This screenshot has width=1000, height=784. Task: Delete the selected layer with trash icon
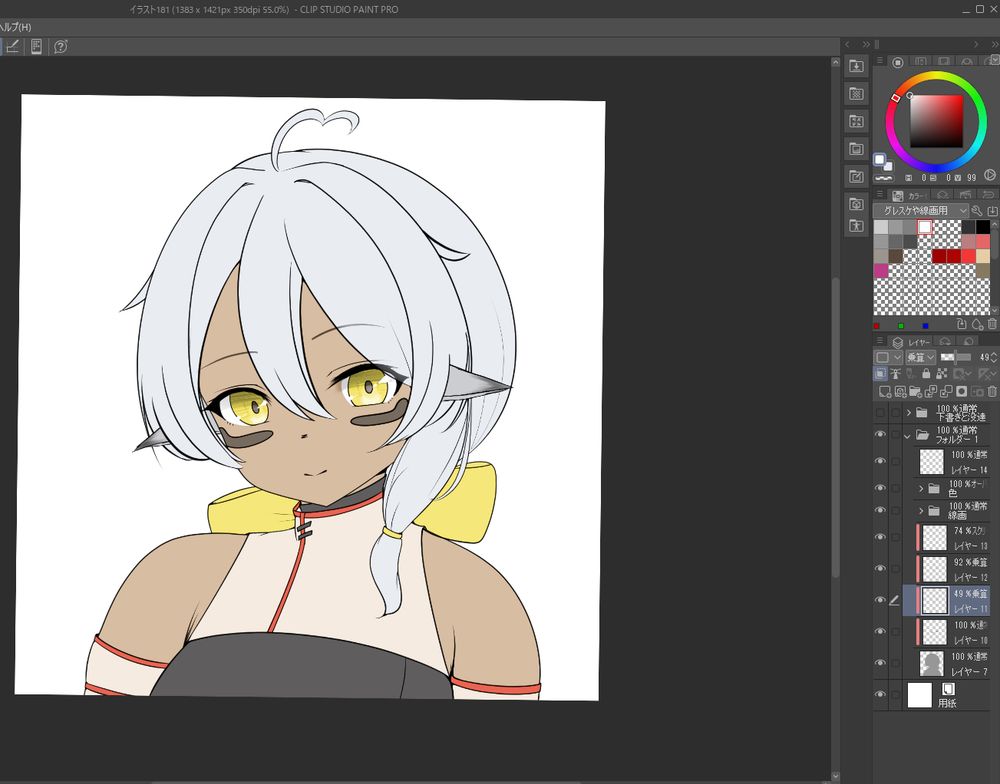click(992, 391)
